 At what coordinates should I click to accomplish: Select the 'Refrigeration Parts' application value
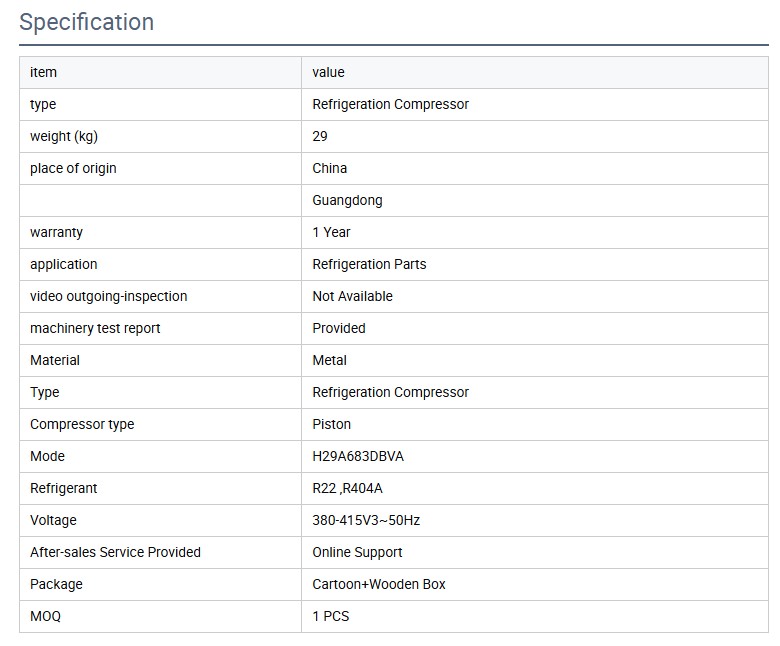tap(369, 264)
